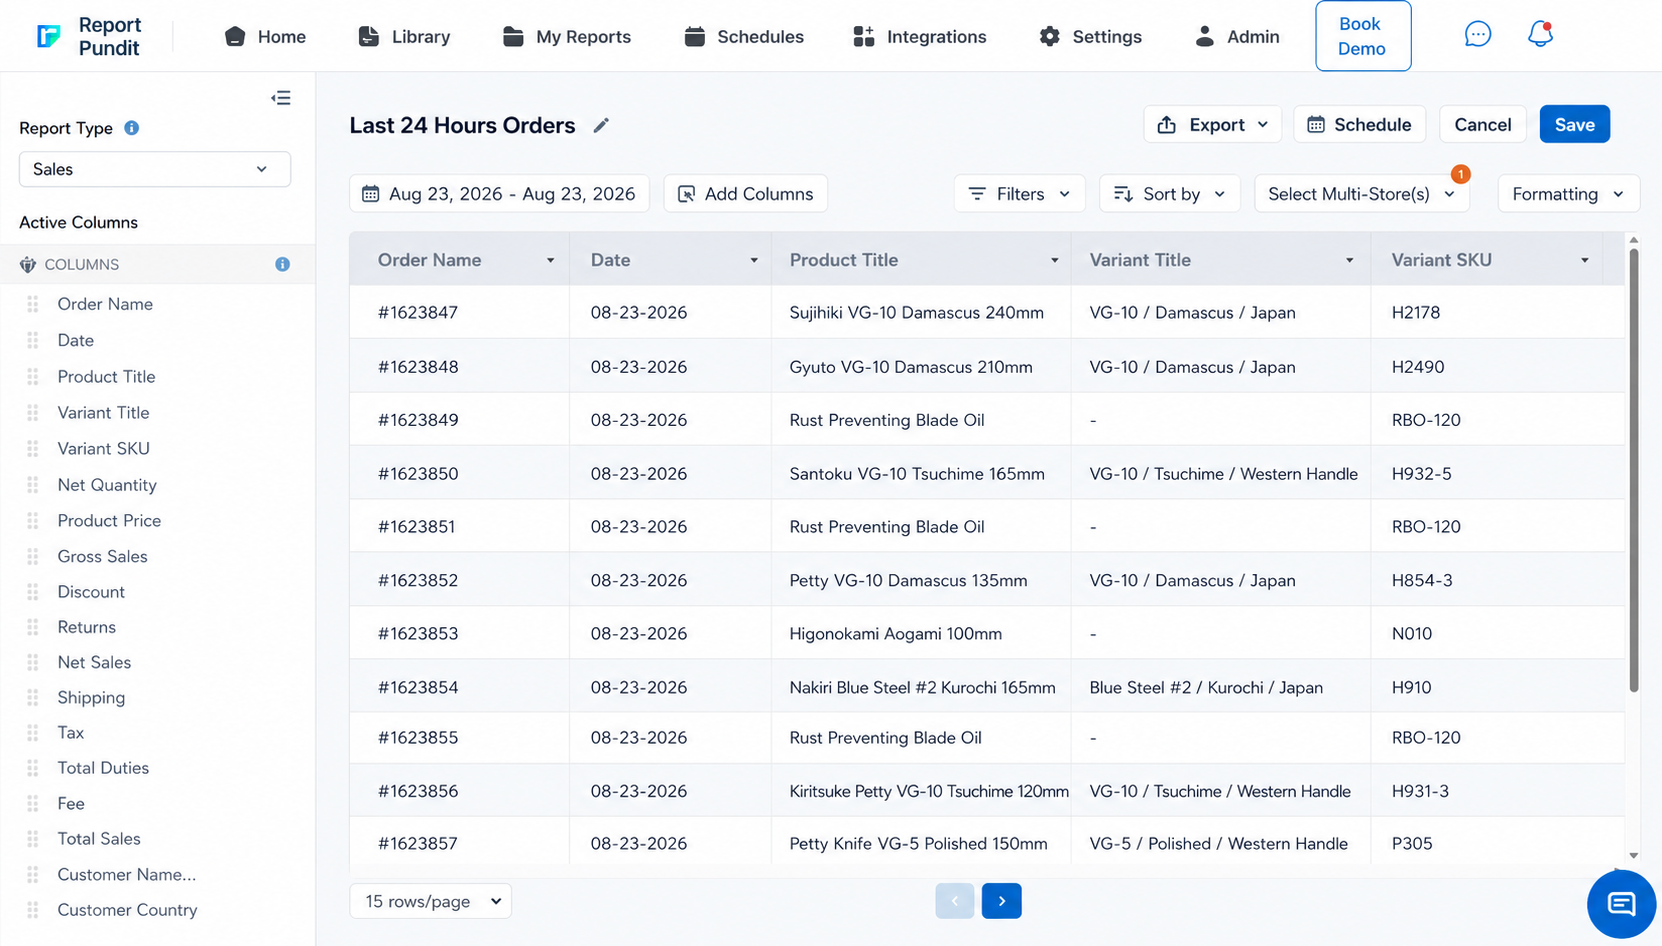Viewport: 1662px width, 946px height.
Task: Open the chat messages icon in header
Action: (x=1477, y=35)
